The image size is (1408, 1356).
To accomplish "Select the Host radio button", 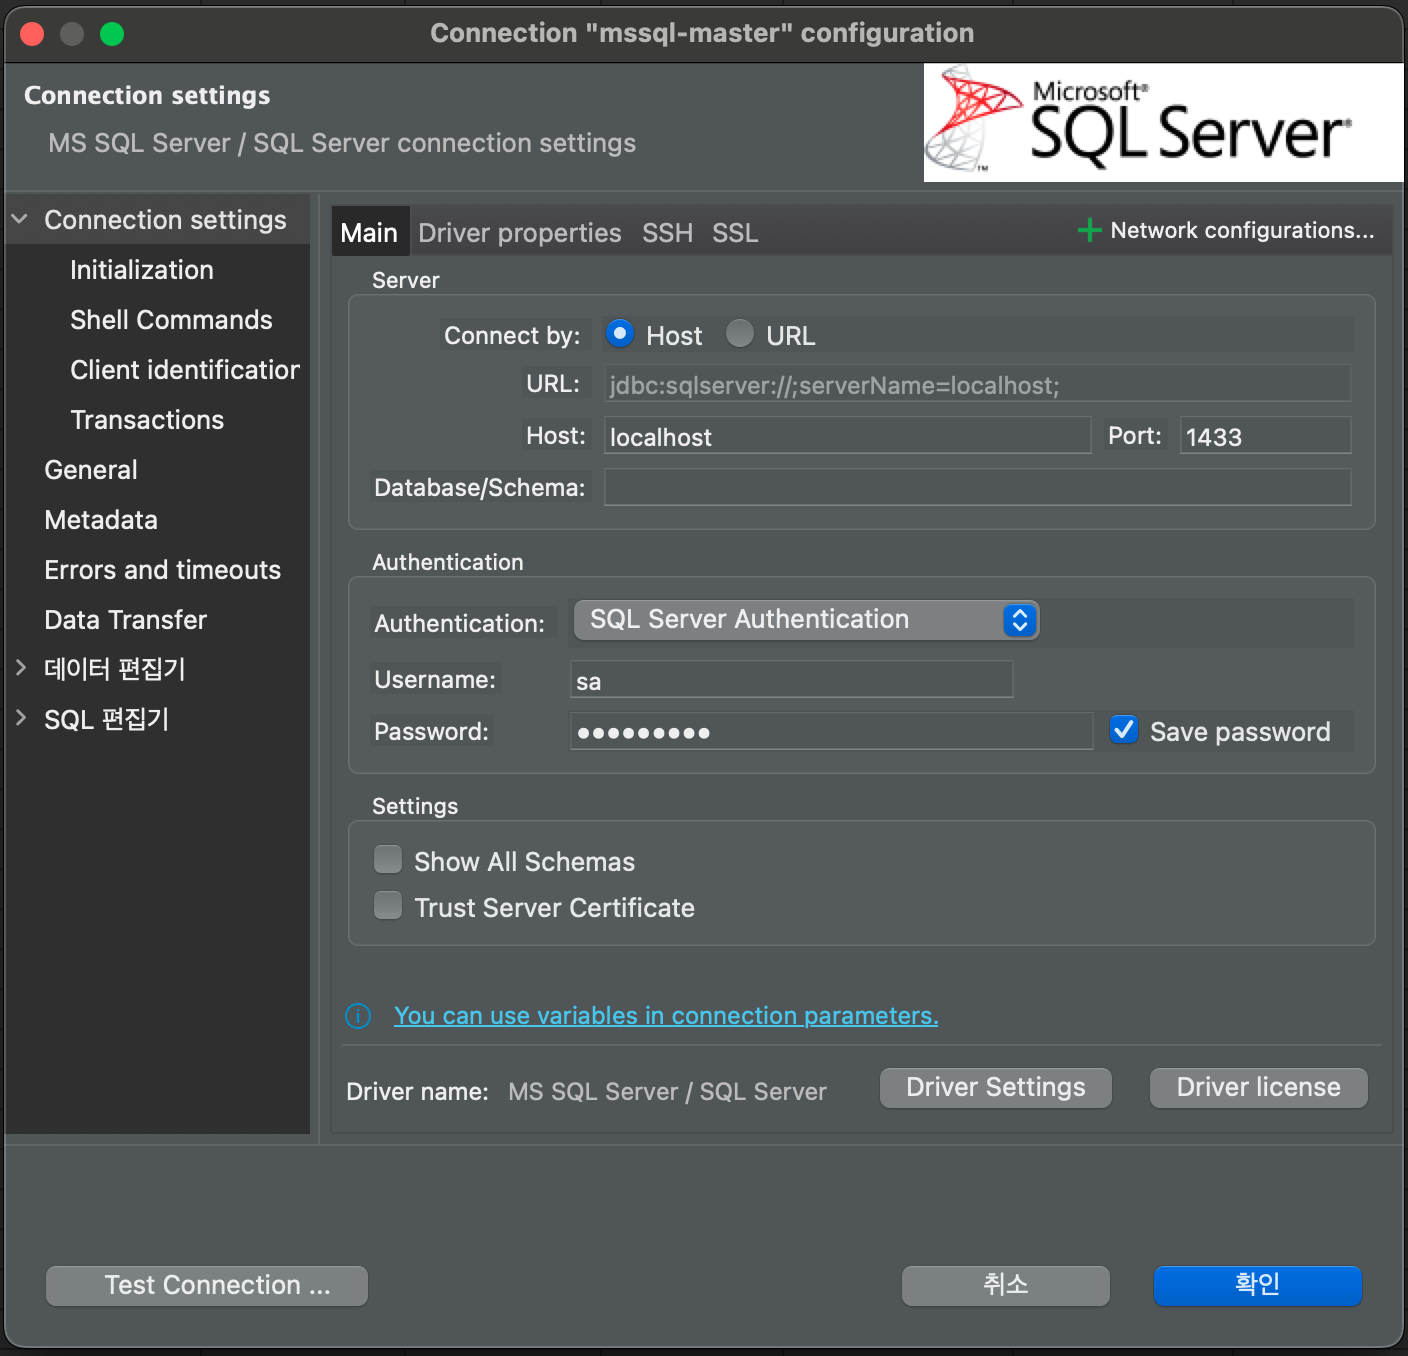I will pyautogui.click(x=620, y=333).
